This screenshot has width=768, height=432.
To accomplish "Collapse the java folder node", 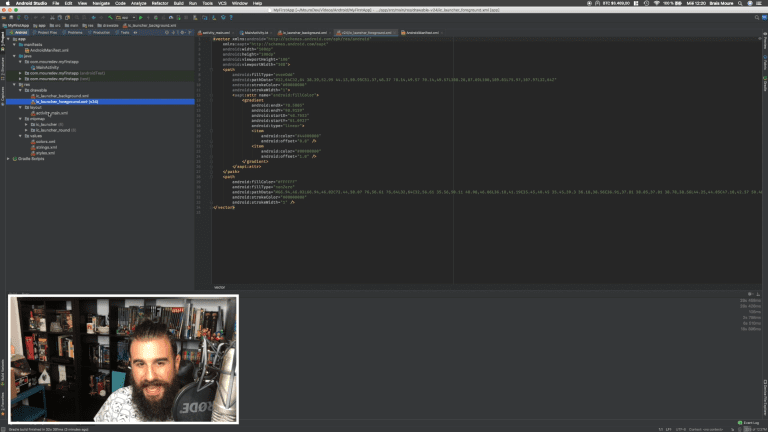I will coord(15,56).
